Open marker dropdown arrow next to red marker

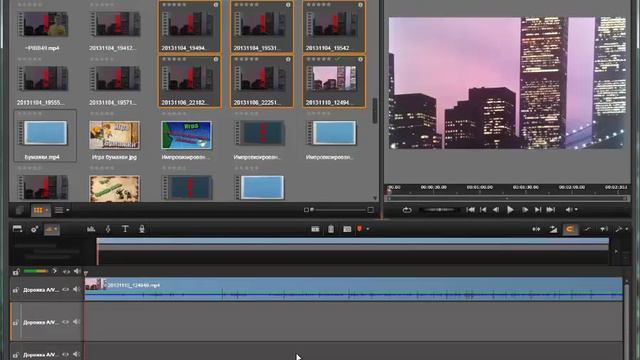pos(368,229)
